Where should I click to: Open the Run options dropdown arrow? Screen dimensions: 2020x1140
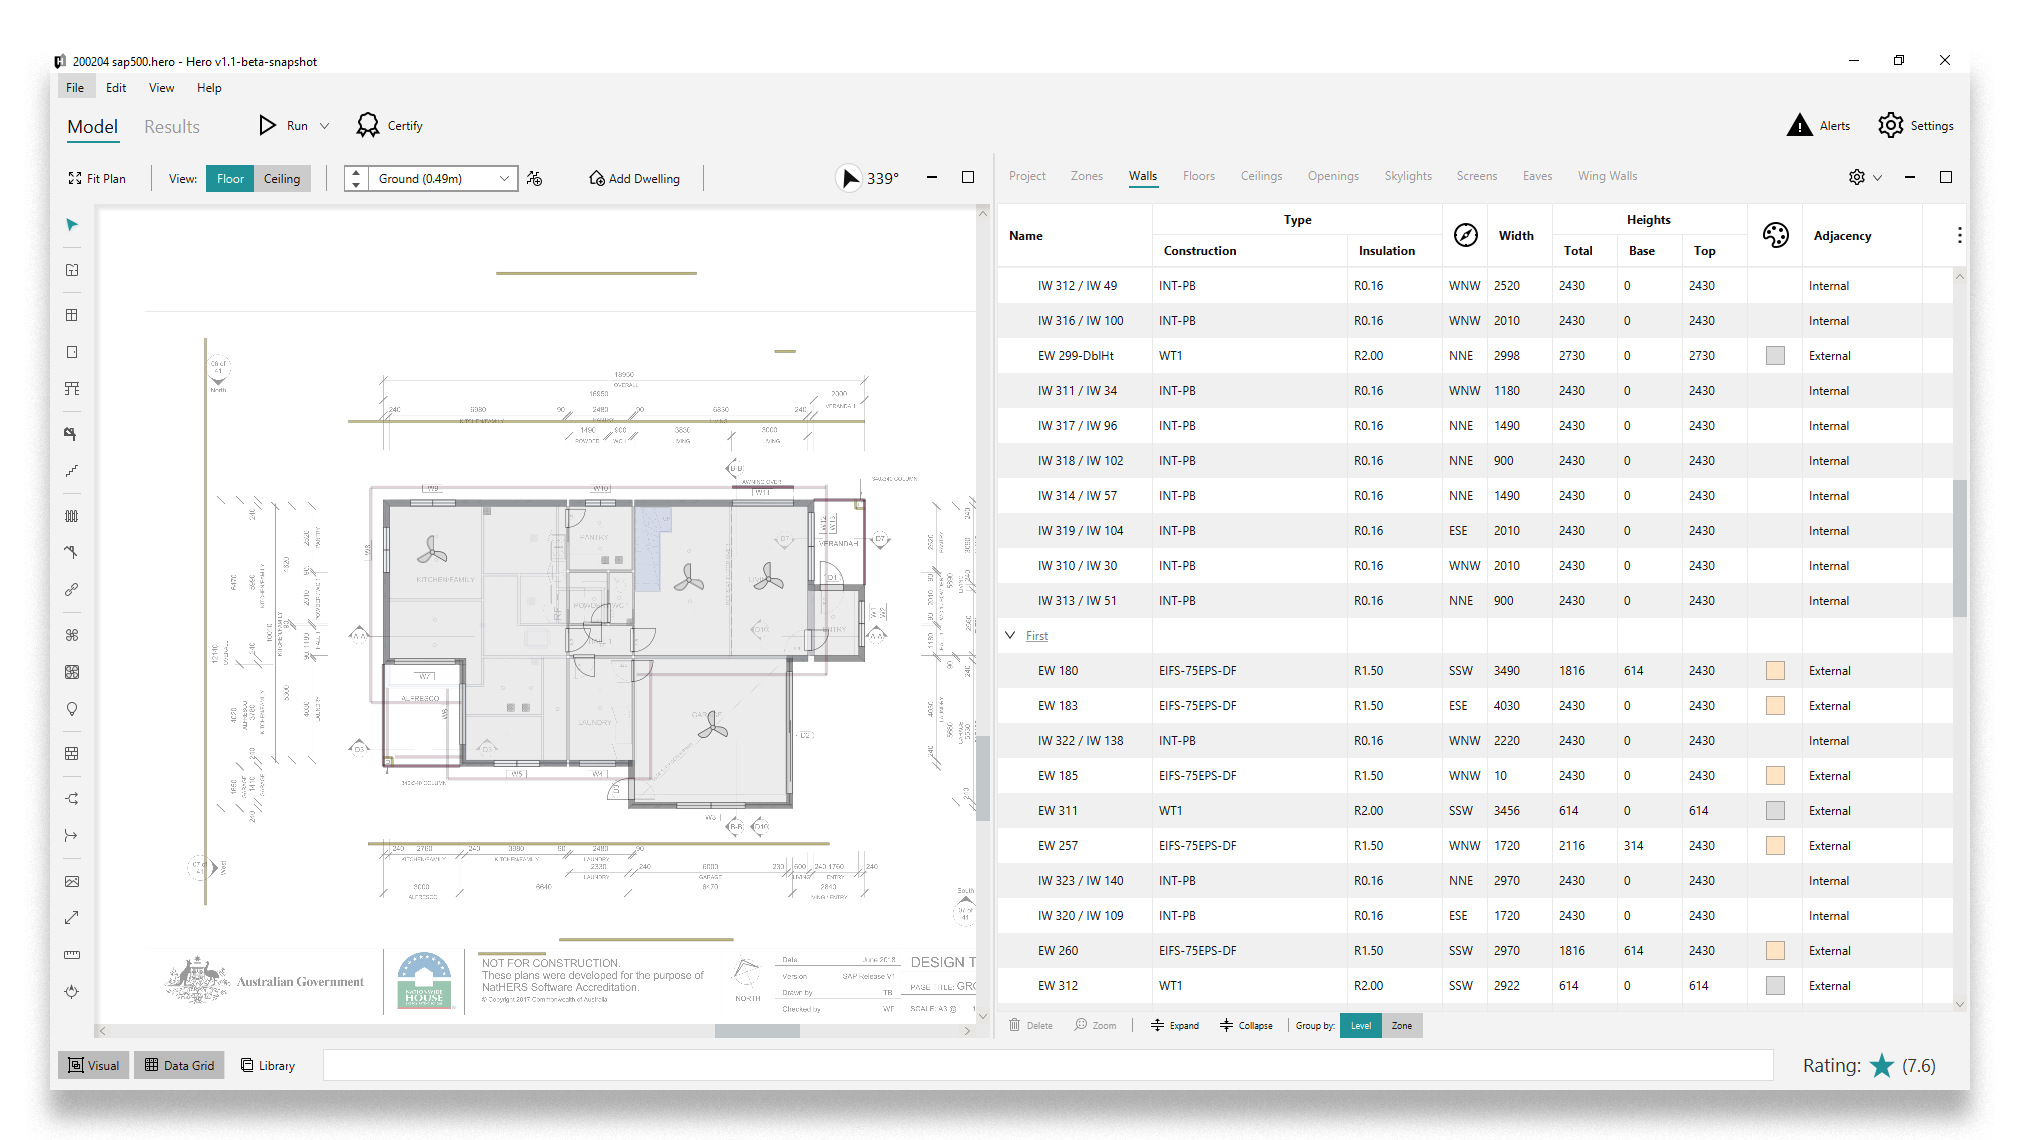coord(324,126)
